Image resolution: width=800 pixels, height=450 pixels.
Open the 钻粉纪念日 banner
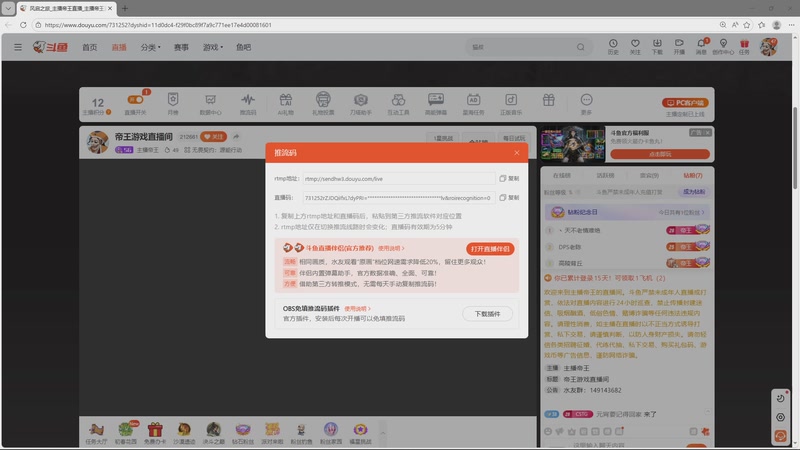[627, 212]
